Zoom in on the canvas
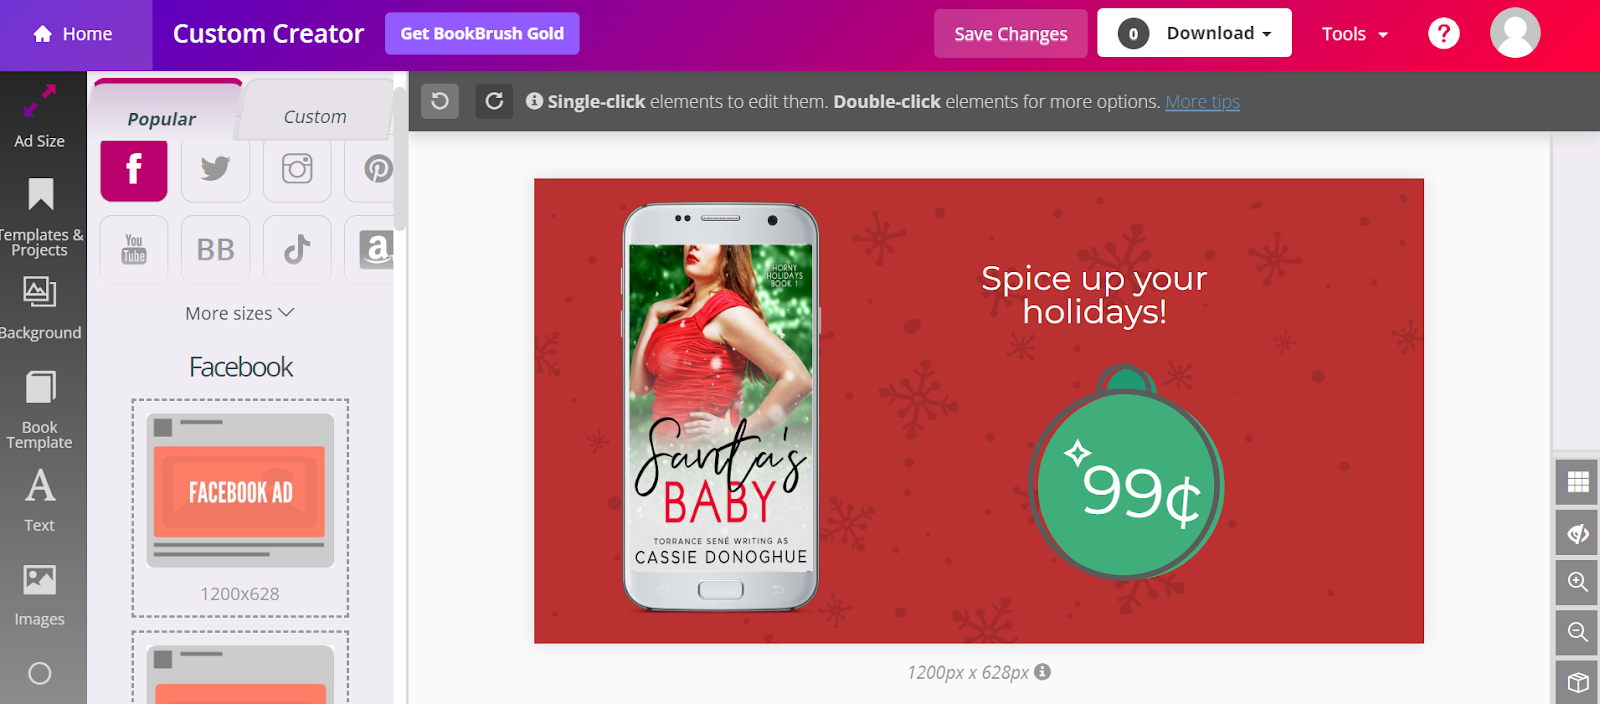The image size is (1600, 704). pyautogui.click(x=1578, y=582)
